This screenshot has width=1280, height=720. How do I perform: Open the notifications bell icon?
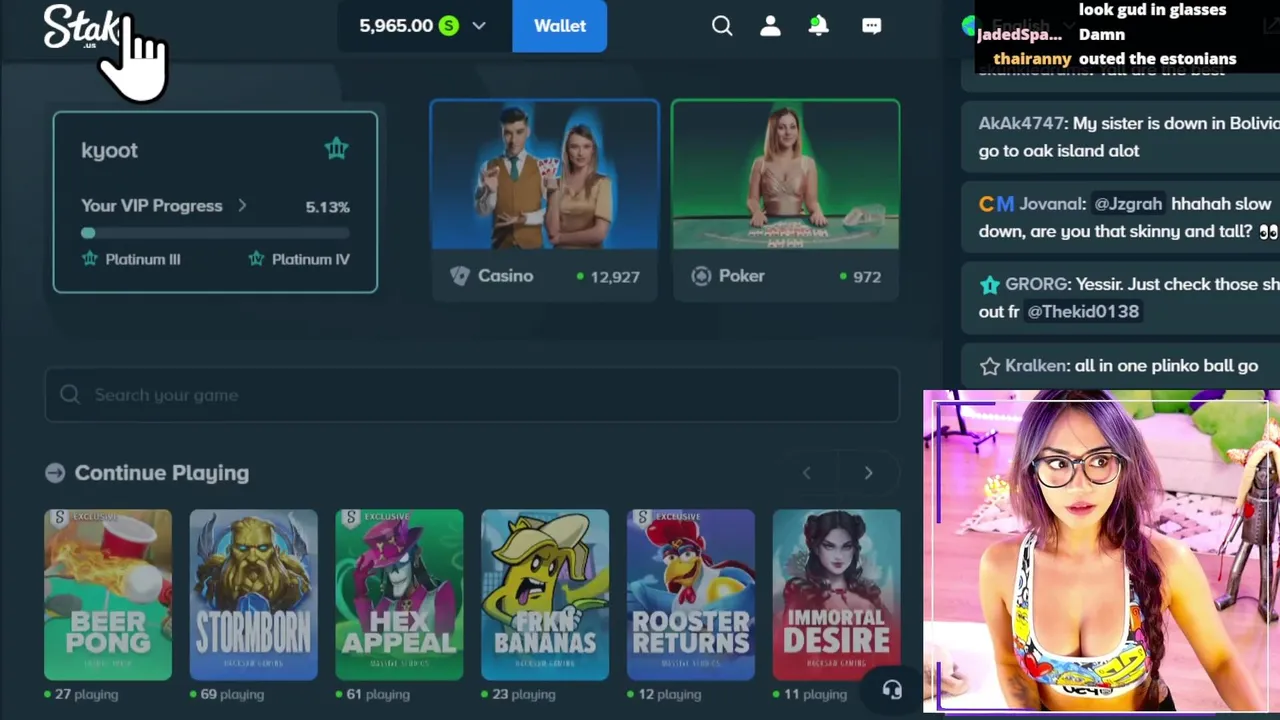click(x=819, y=26)
